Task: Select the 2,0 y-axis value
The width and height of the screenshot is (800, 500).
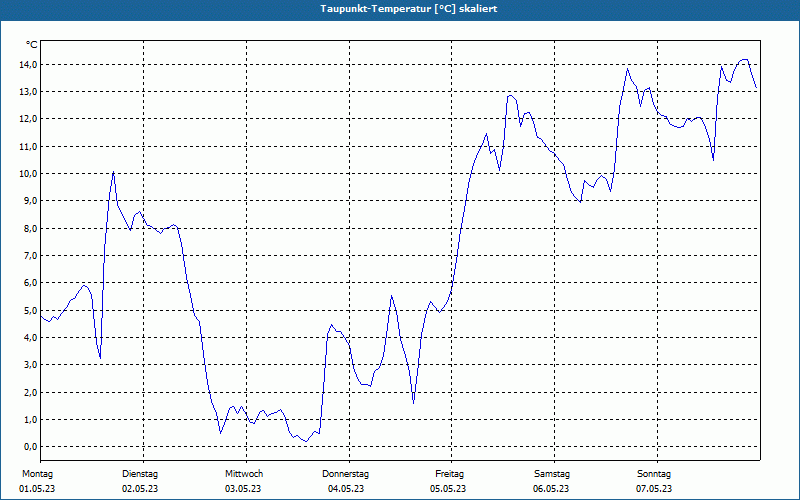Action: click(30, 392)
